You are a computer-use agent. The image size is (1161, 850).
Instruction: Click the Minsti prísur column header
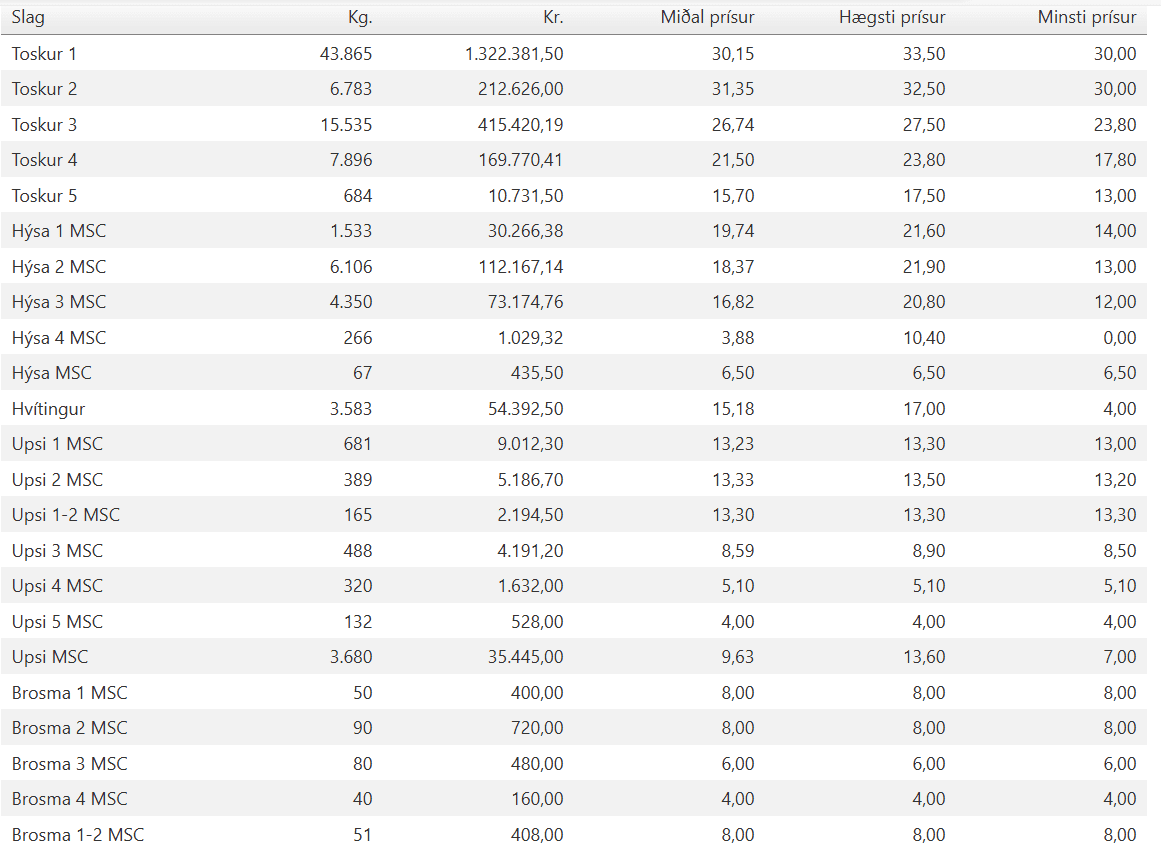(1086, 17)
